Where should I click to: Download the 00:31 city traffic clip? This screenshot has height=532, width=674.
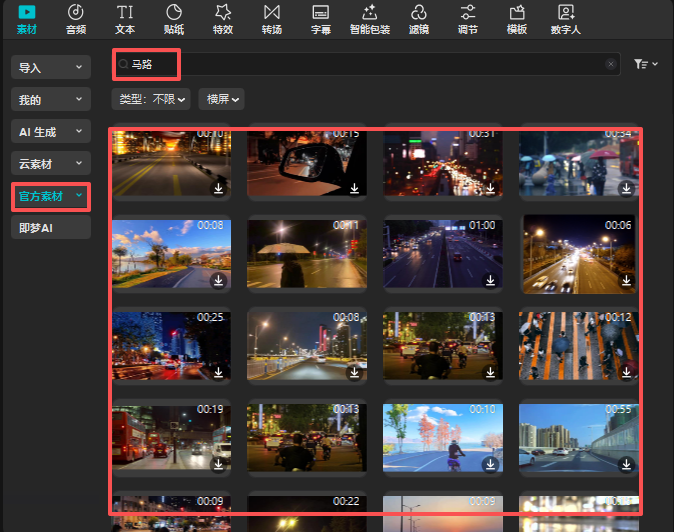point(490,188)
